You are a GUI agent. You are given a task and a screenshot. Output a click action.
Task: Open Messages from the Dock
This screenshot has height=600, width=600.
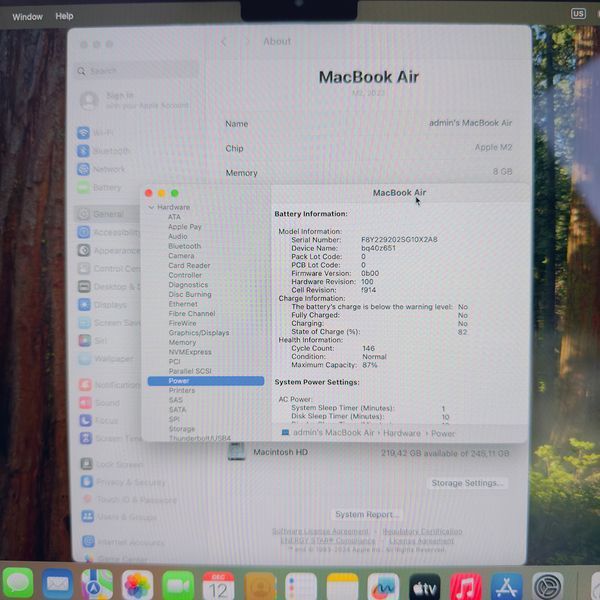[17, 584]
